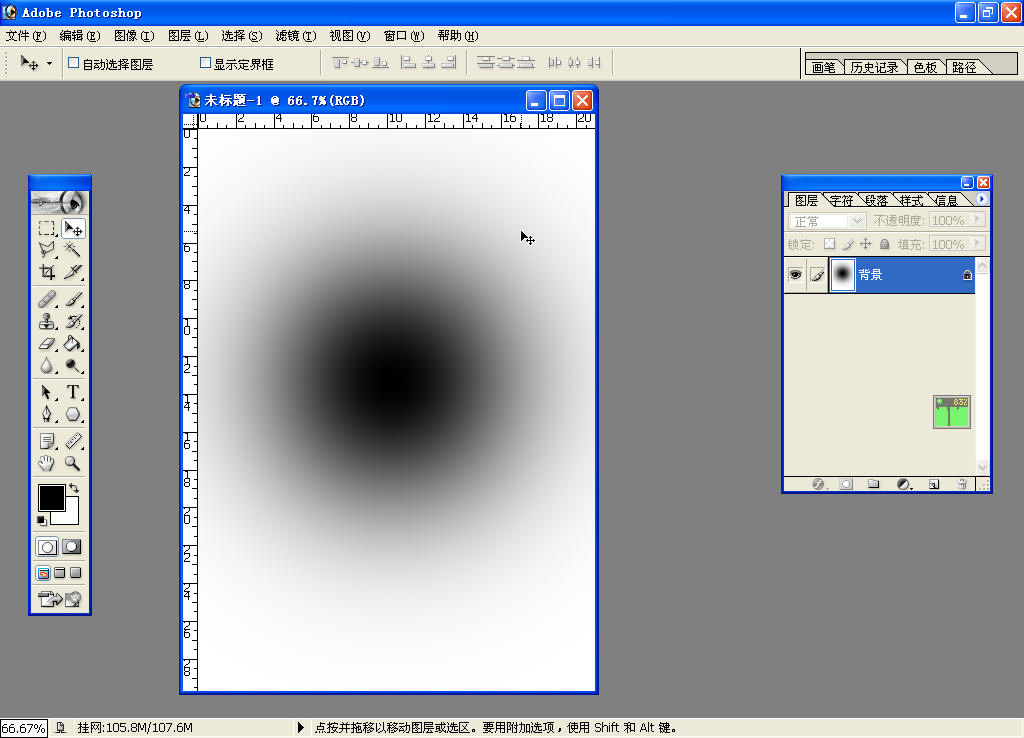Click the 背景 layer thumbnail
1024x738 pixels.
pos(842,274)
